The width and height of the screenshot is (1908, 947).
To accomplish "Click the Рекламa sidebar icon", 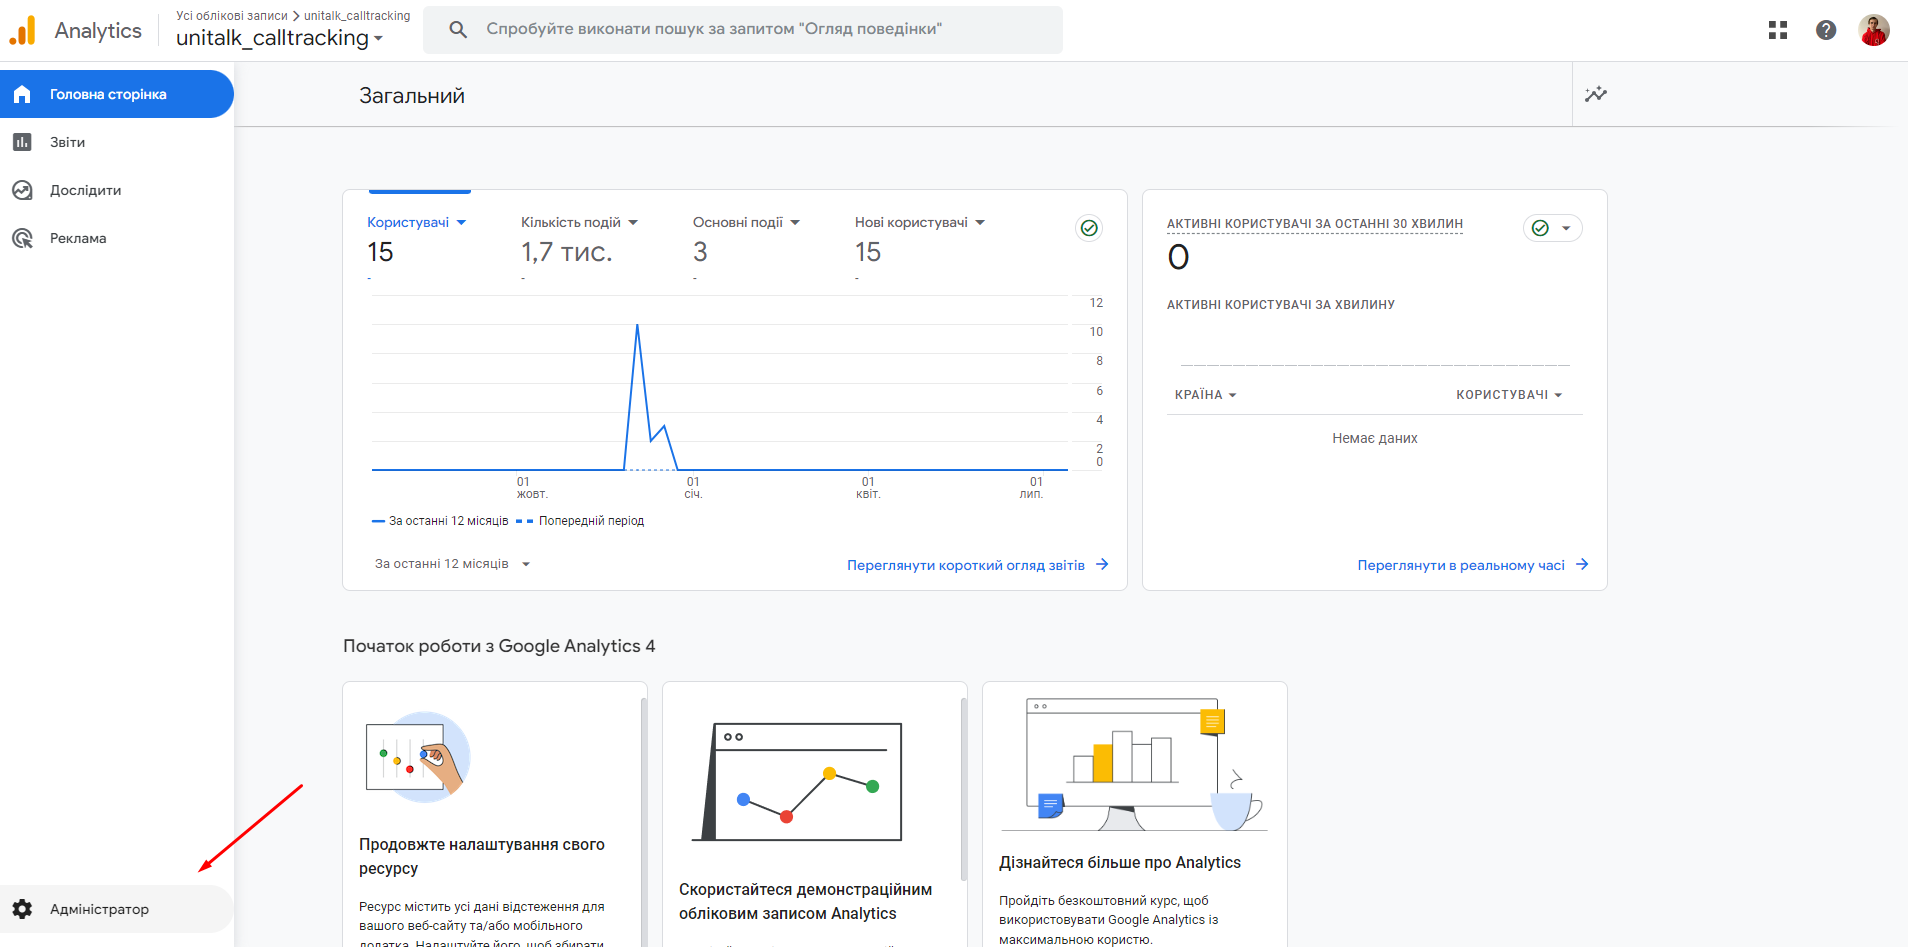I will pyautogui.click(x=22, y=238).
